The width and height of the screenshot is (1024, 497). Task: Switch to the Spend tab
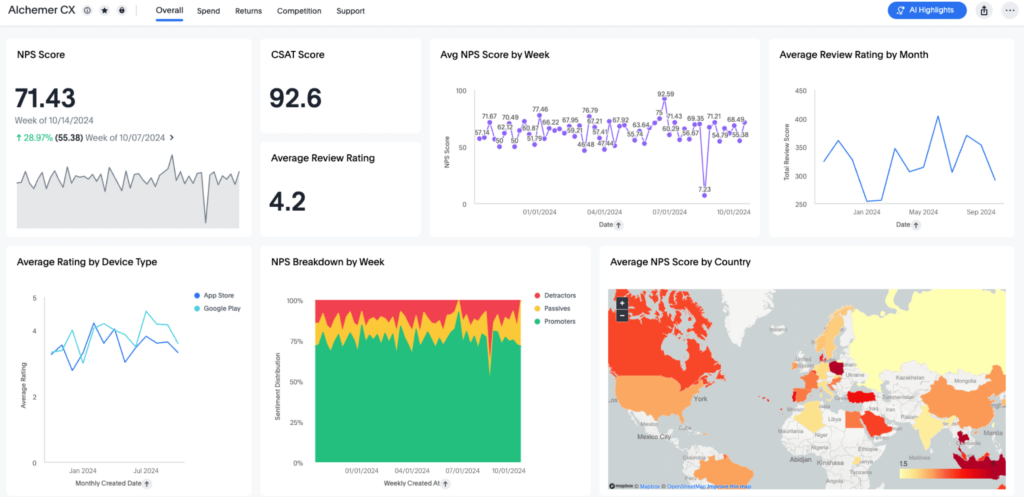coord(208,11)
